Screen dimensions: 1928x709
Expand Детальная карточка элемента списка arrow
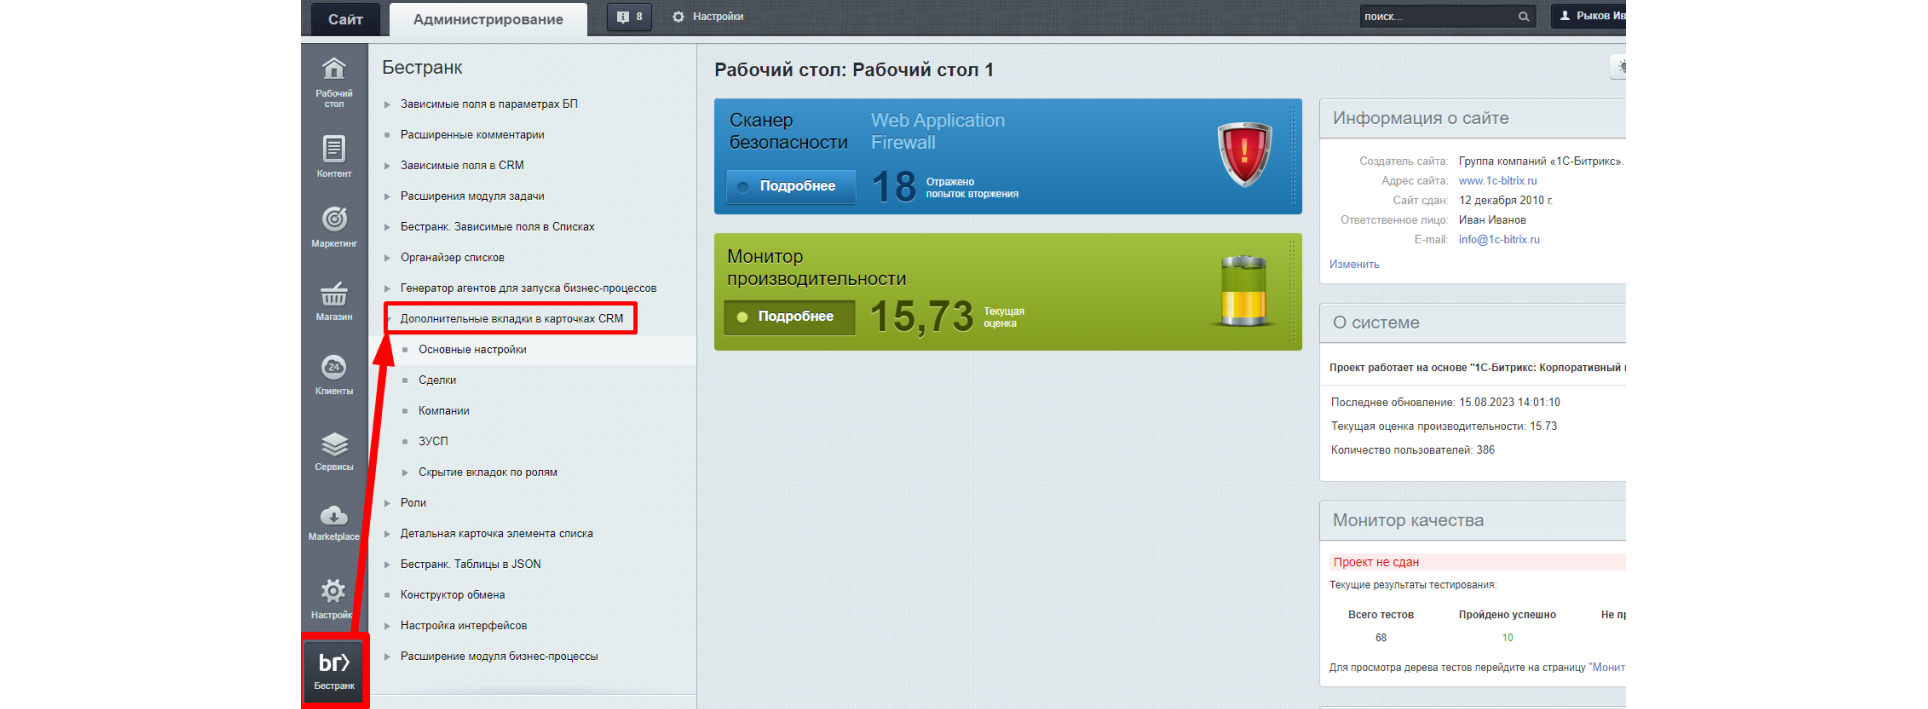(x=387, y=534)
